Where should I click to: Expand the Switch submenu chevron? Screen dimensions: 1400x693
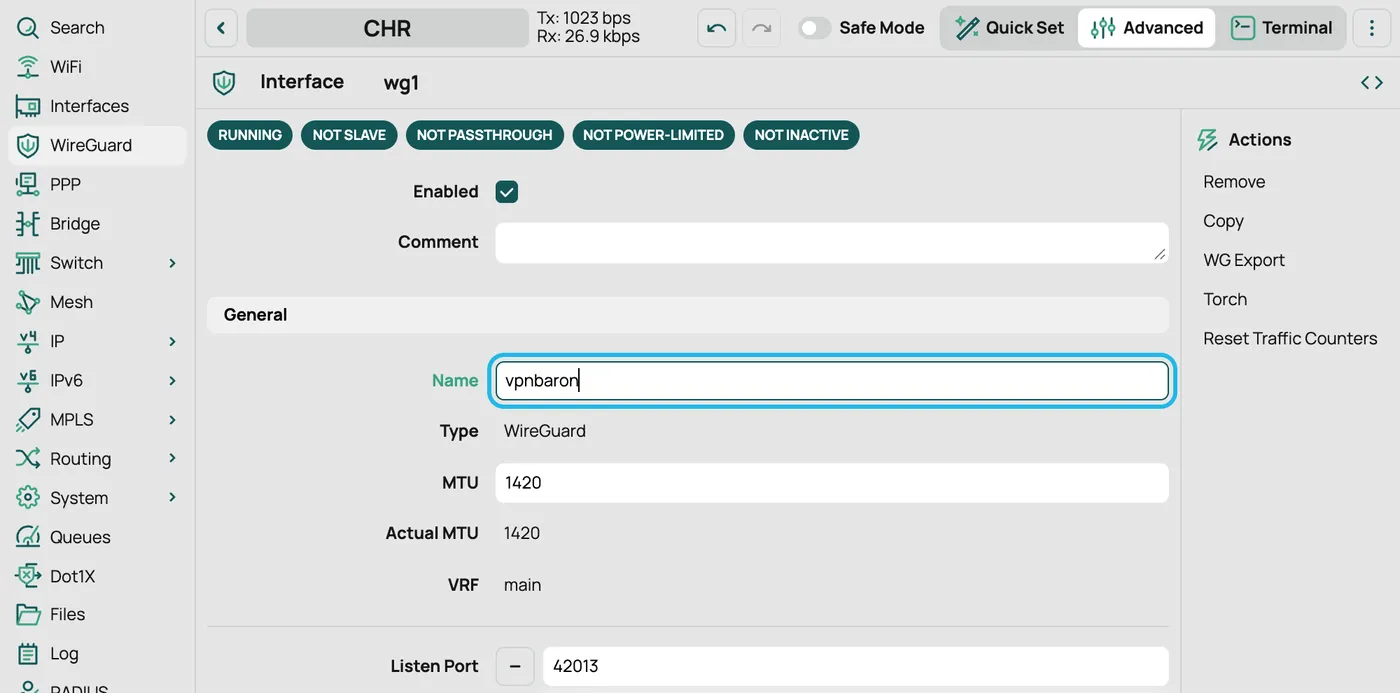[x=172, y=263]
